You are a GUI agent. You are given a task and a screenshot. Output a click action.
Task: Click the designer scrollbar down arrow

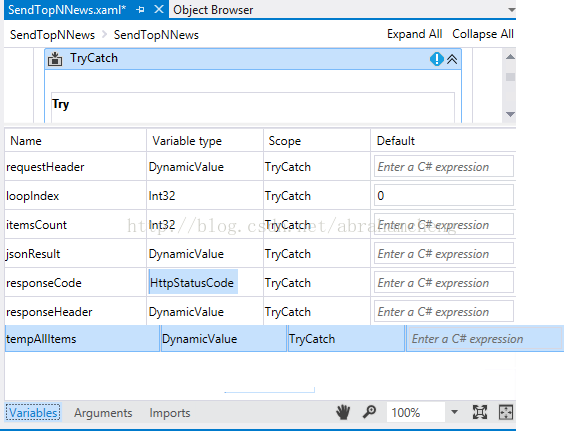pos(510,114)
